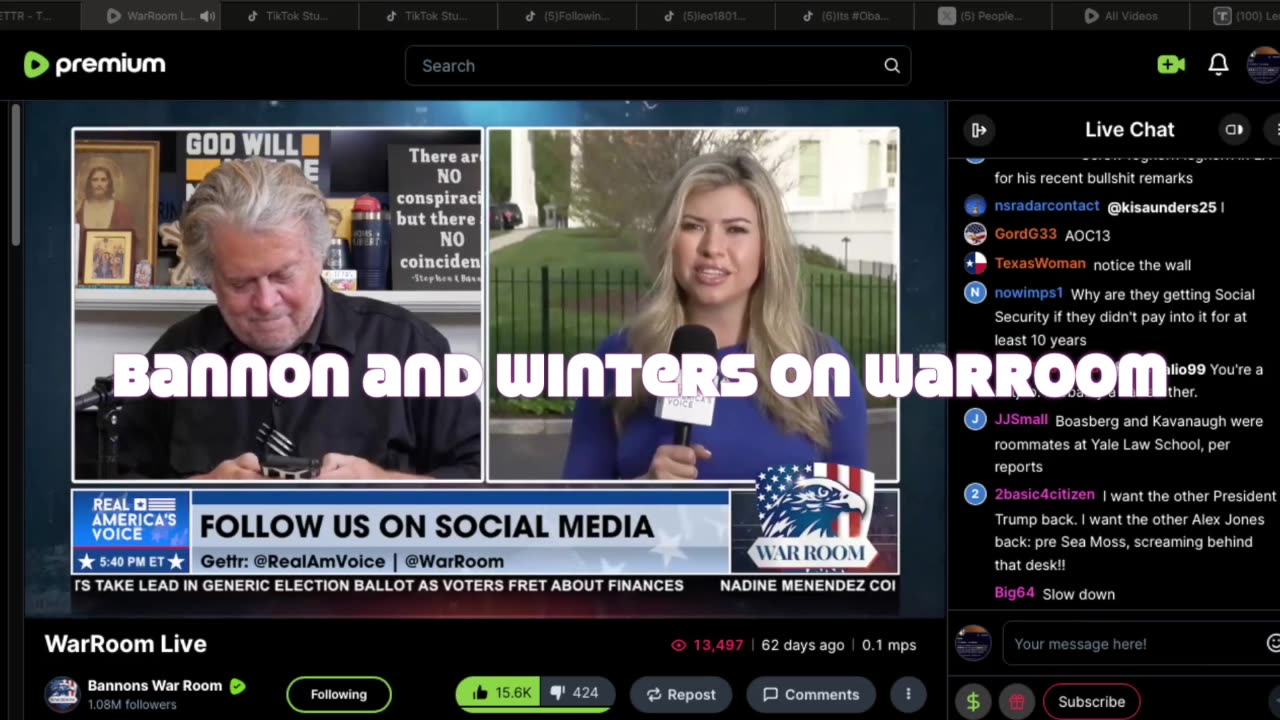Screen dimensions: 1280x720
Task: Click JJSmall's J avatar
Action: [975, 420]
